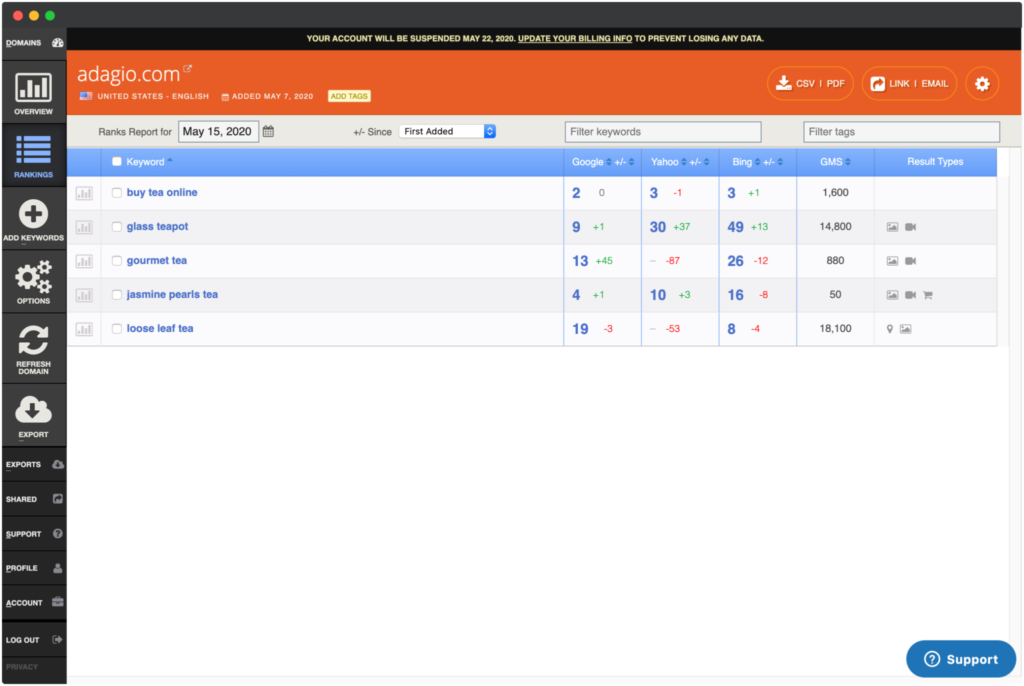The width and height of the screenshot is (1024, 686).
Task: Show chart for loose leaf tea row
Action: (x=84, y=329)
